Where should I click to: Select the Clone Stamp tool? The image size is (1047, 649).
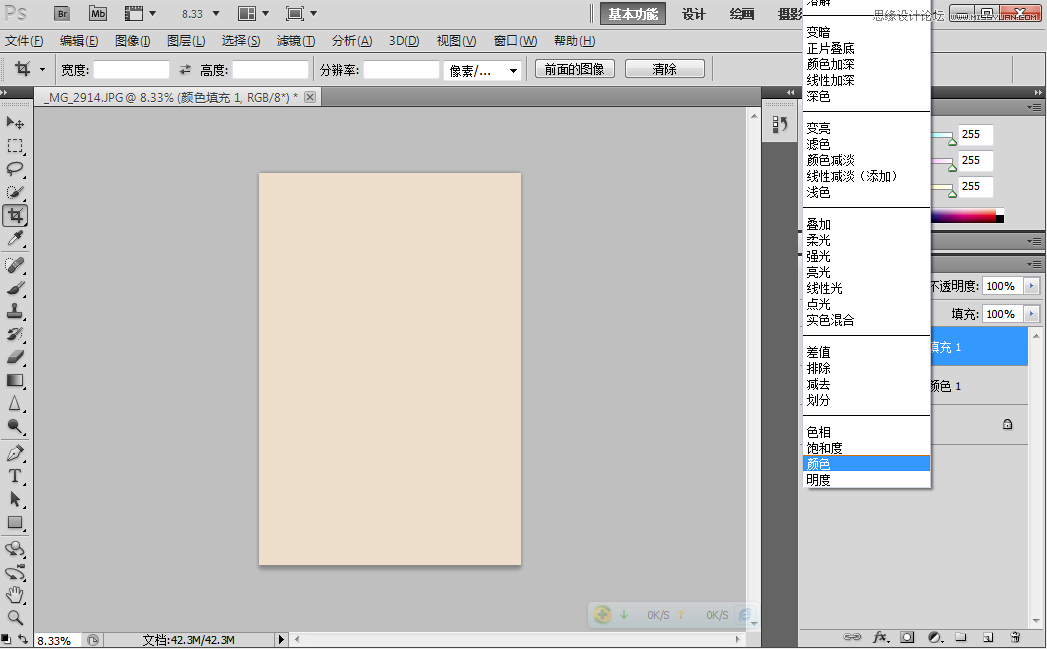tap(15, 311)
